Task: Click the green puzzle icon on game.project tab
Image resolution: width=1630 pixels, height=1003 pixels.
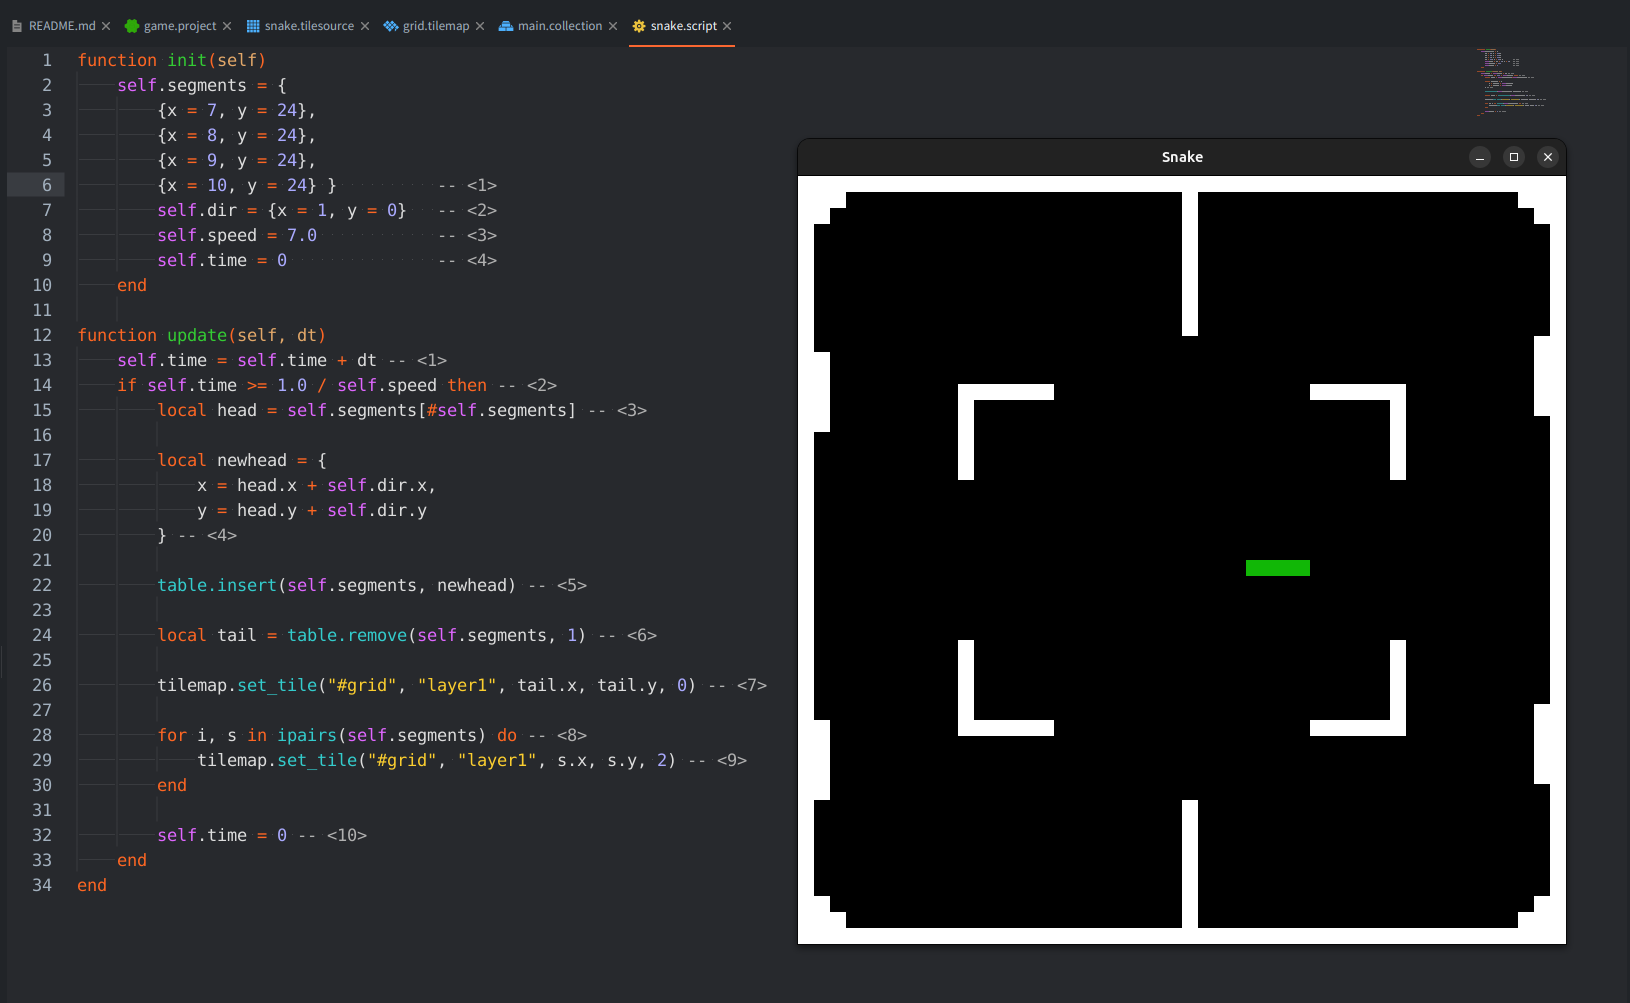Action: (x=131, y=26)
